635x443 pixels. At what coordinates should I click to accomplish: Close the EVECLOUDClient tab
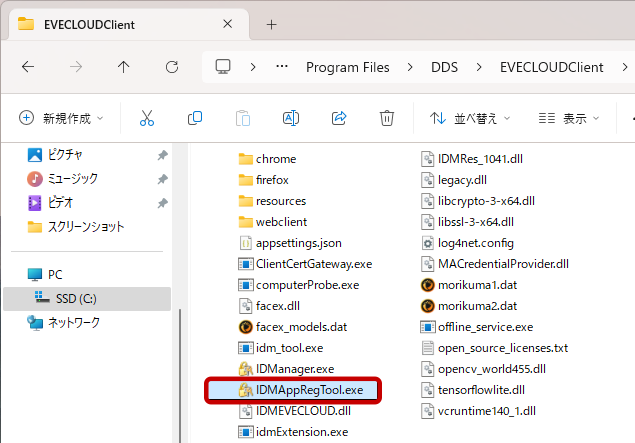click(227, 24)
